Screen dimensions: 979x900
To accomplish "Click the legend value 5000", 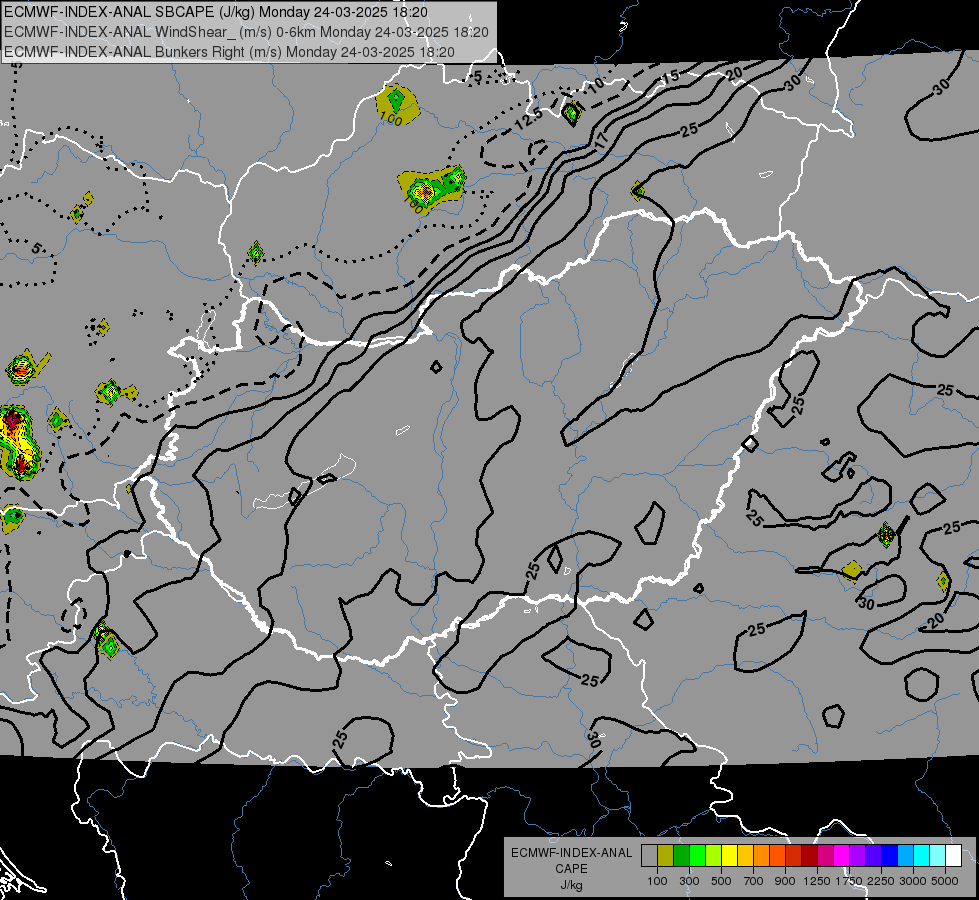I will [945, 881].
